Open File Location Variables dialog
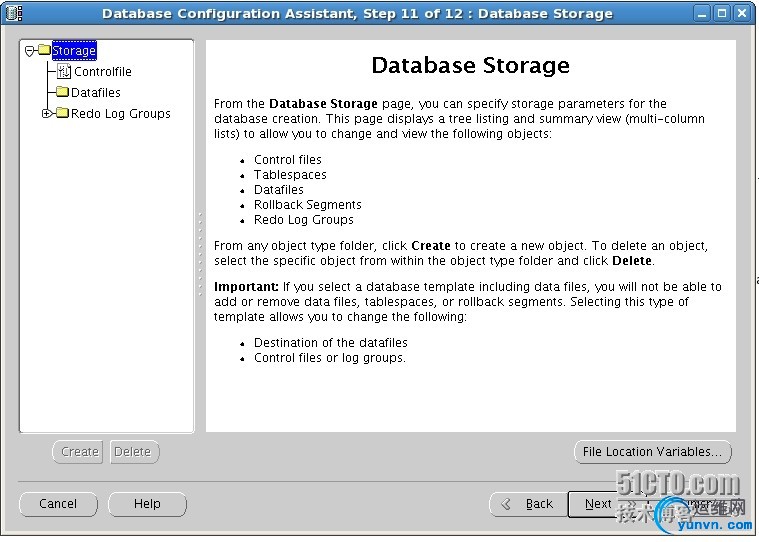 [x=653, y=452]
